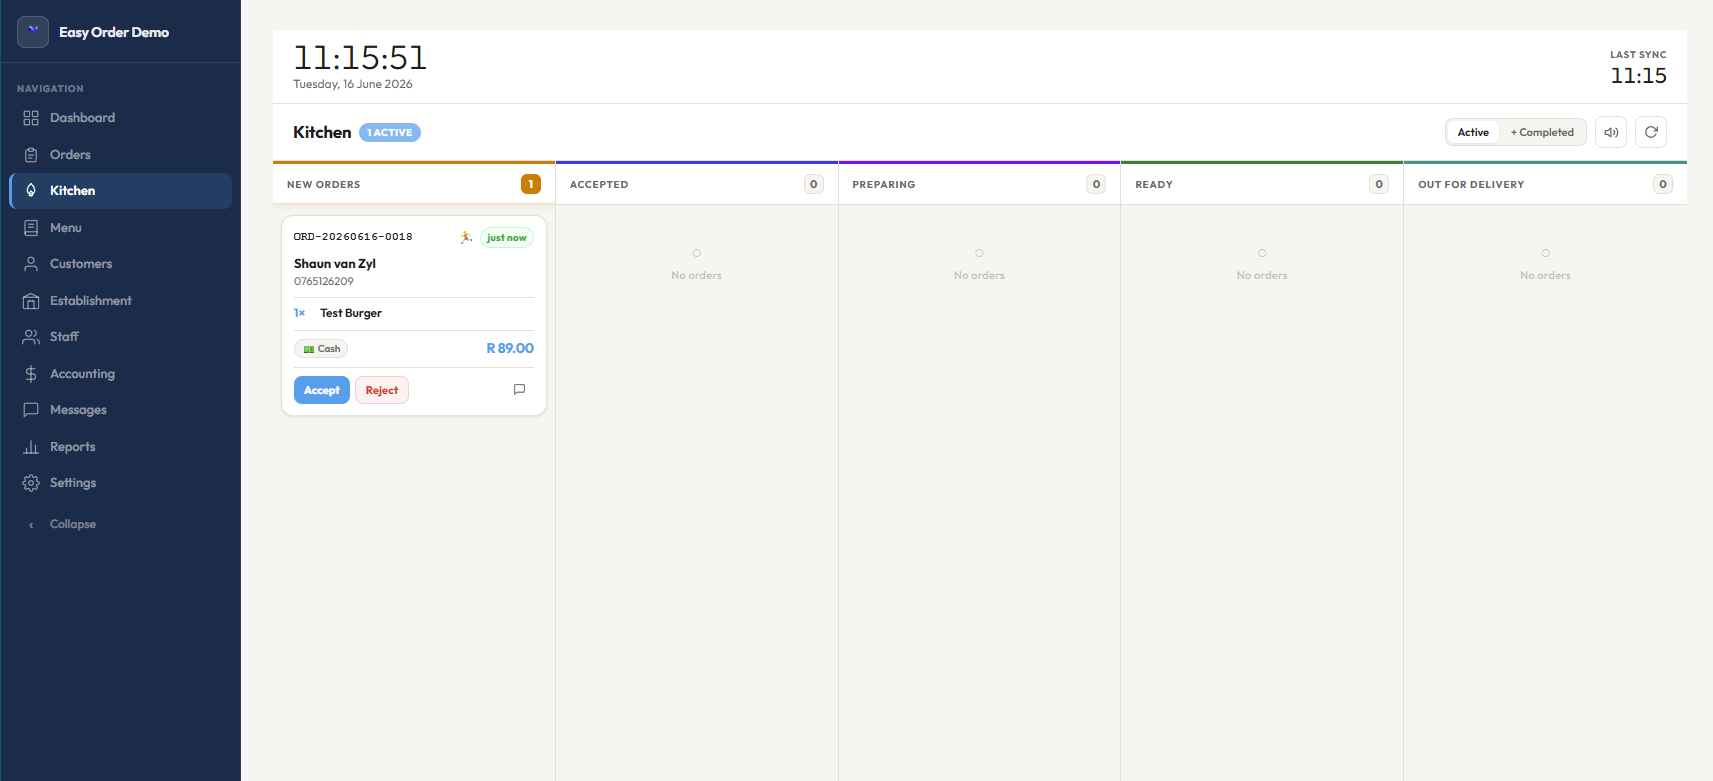This screenshot has height=781, width=1713.
Task: Open the Messages link
Action: tap(120, 410)
